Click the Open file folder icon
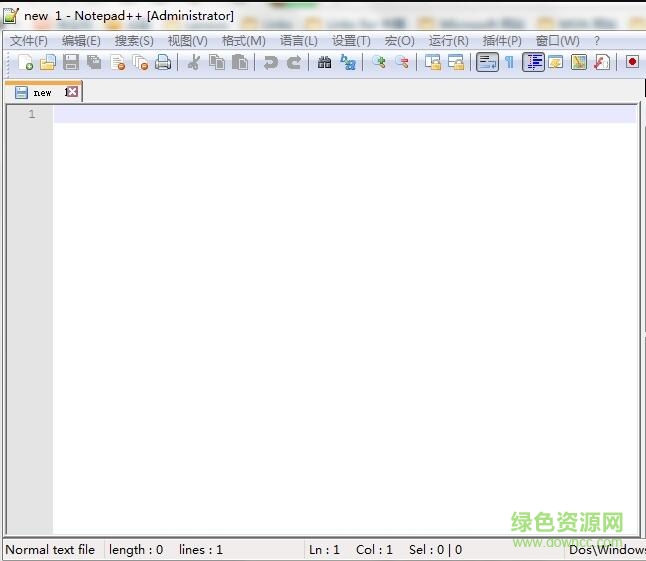This screenshot has width=646, height=561. [47, 62]
